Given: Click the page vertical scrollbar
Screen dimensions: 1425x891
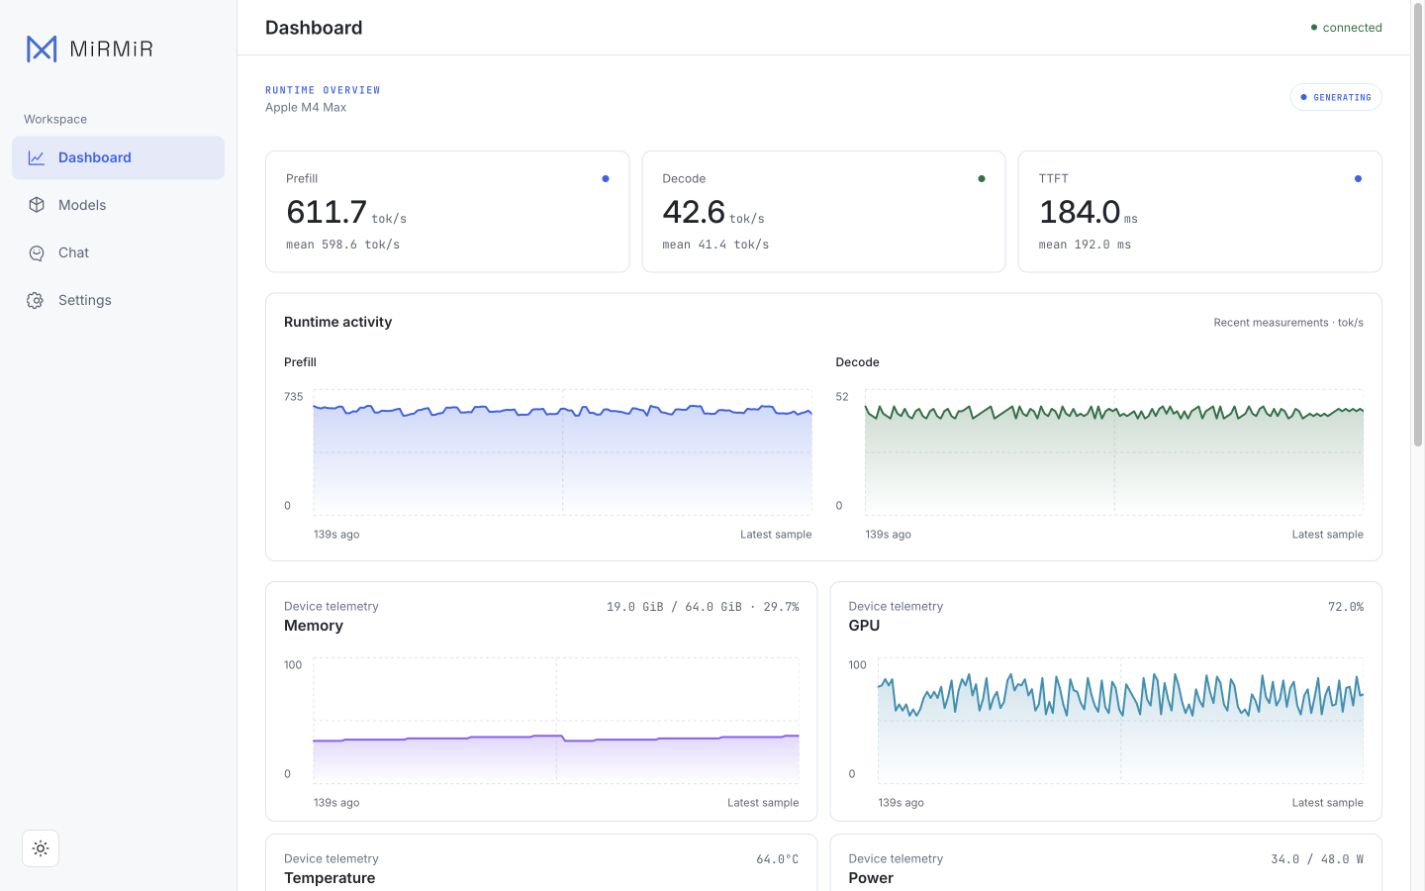Looking at the screenshot, I should click(1418, 225).
